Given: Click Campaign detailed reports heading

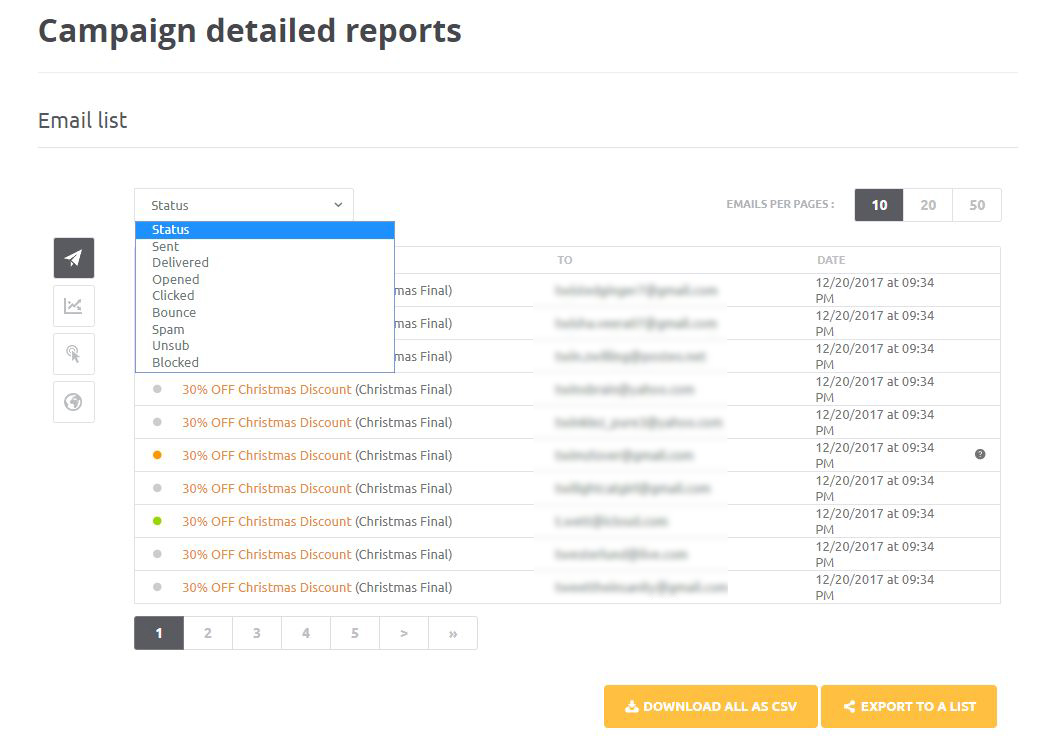Looking at the screenshot, I should click(250, 31).
